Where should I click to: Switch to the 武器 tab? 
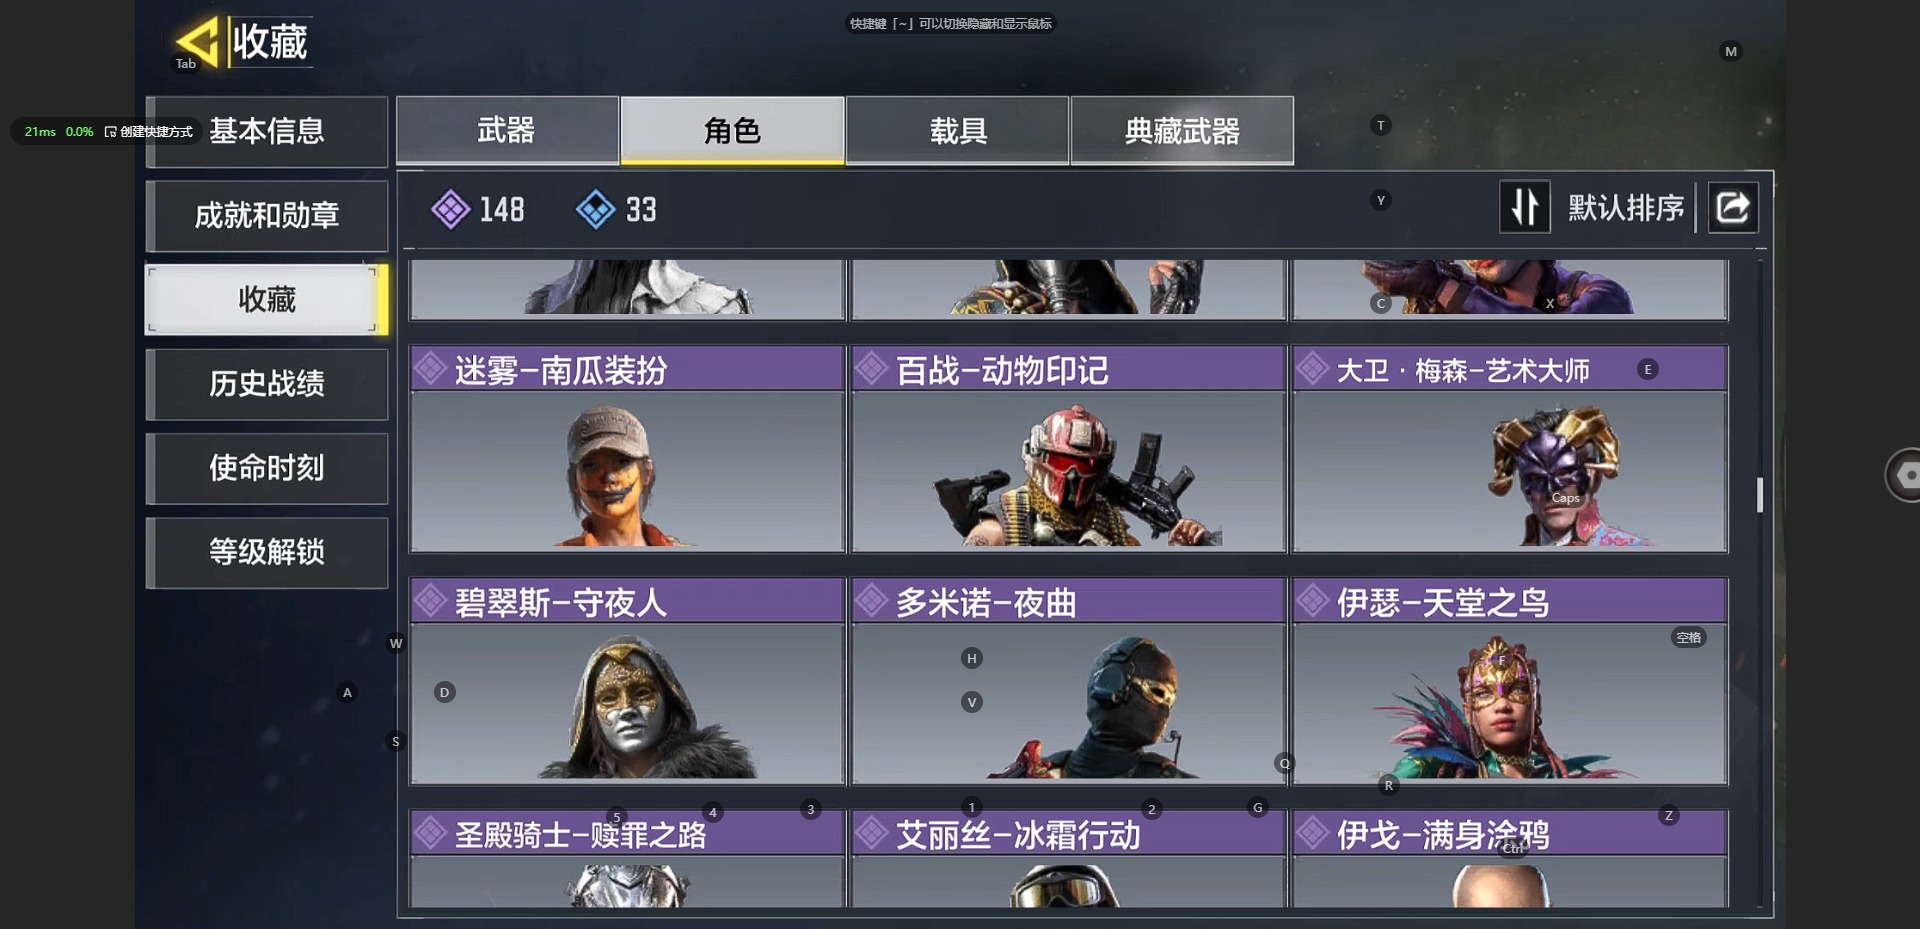coord(507,130)
